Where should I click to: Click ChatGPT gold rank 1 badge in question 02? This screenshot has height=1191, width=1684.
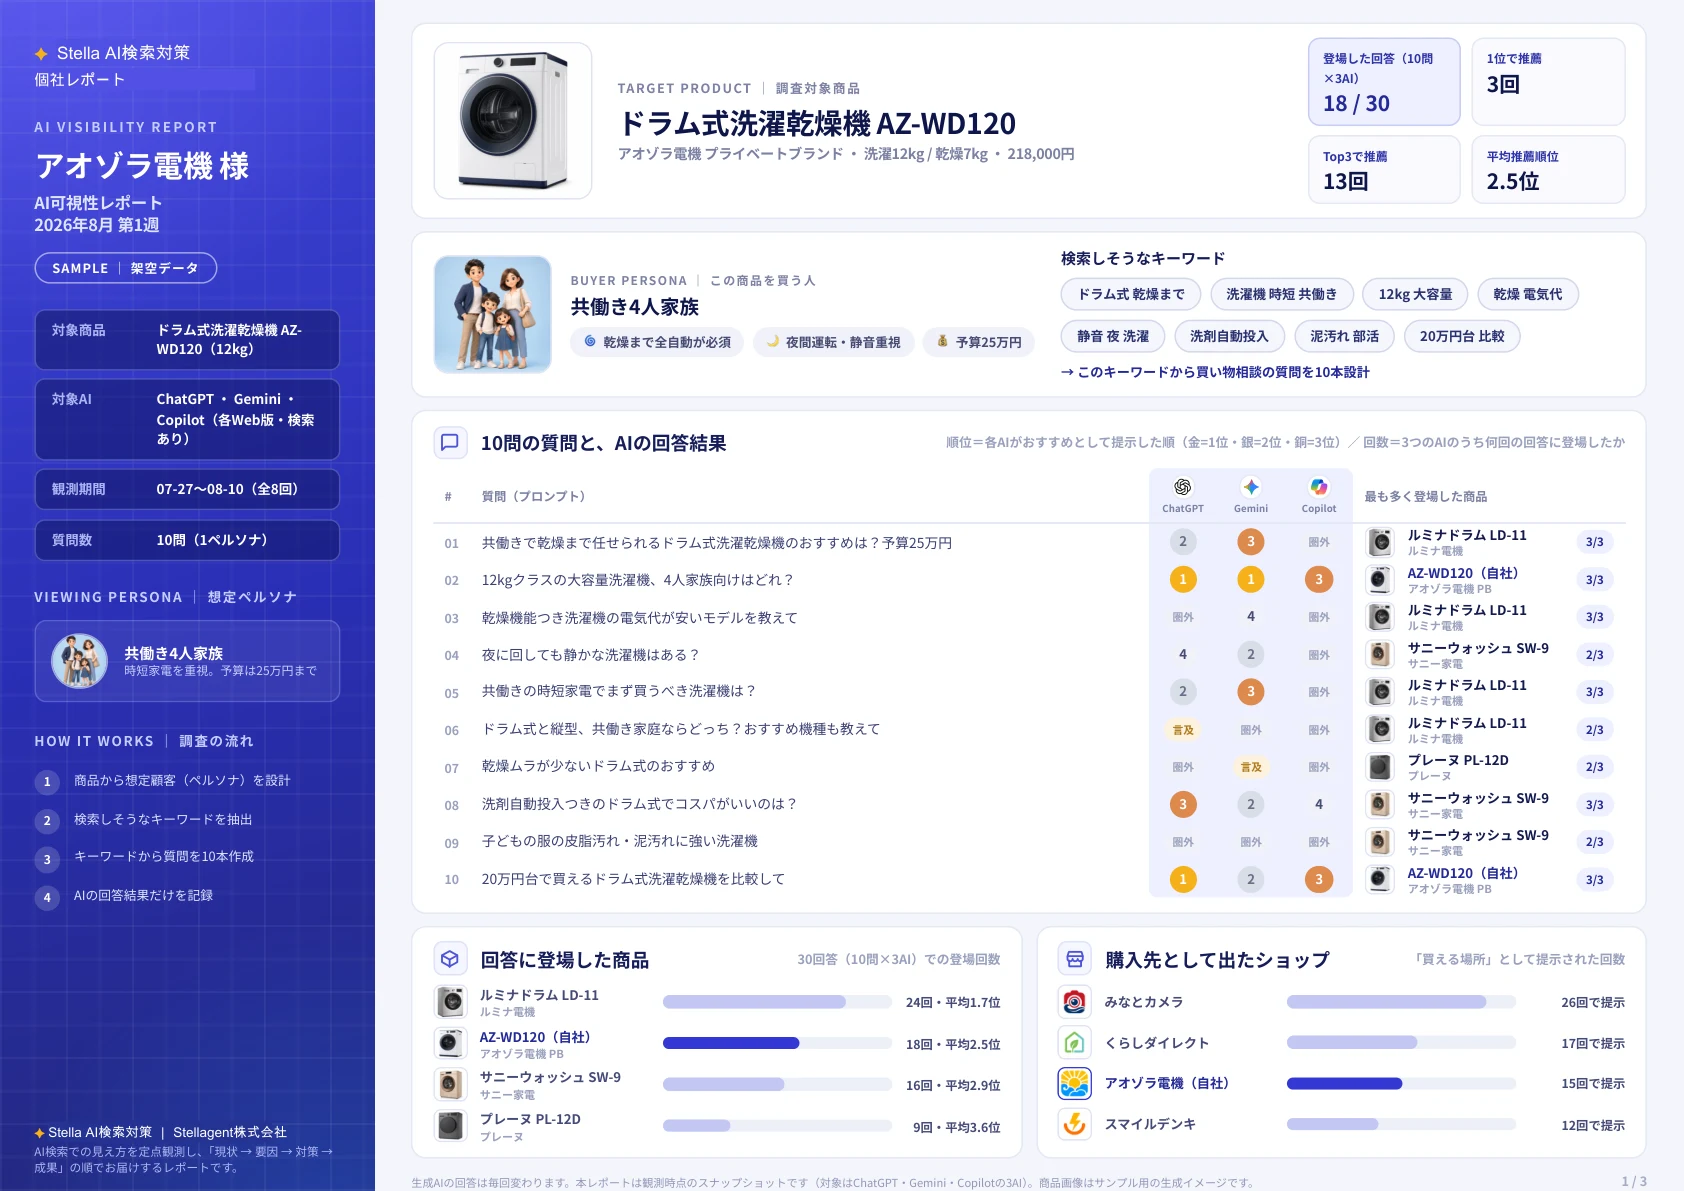pos(1183,579)
